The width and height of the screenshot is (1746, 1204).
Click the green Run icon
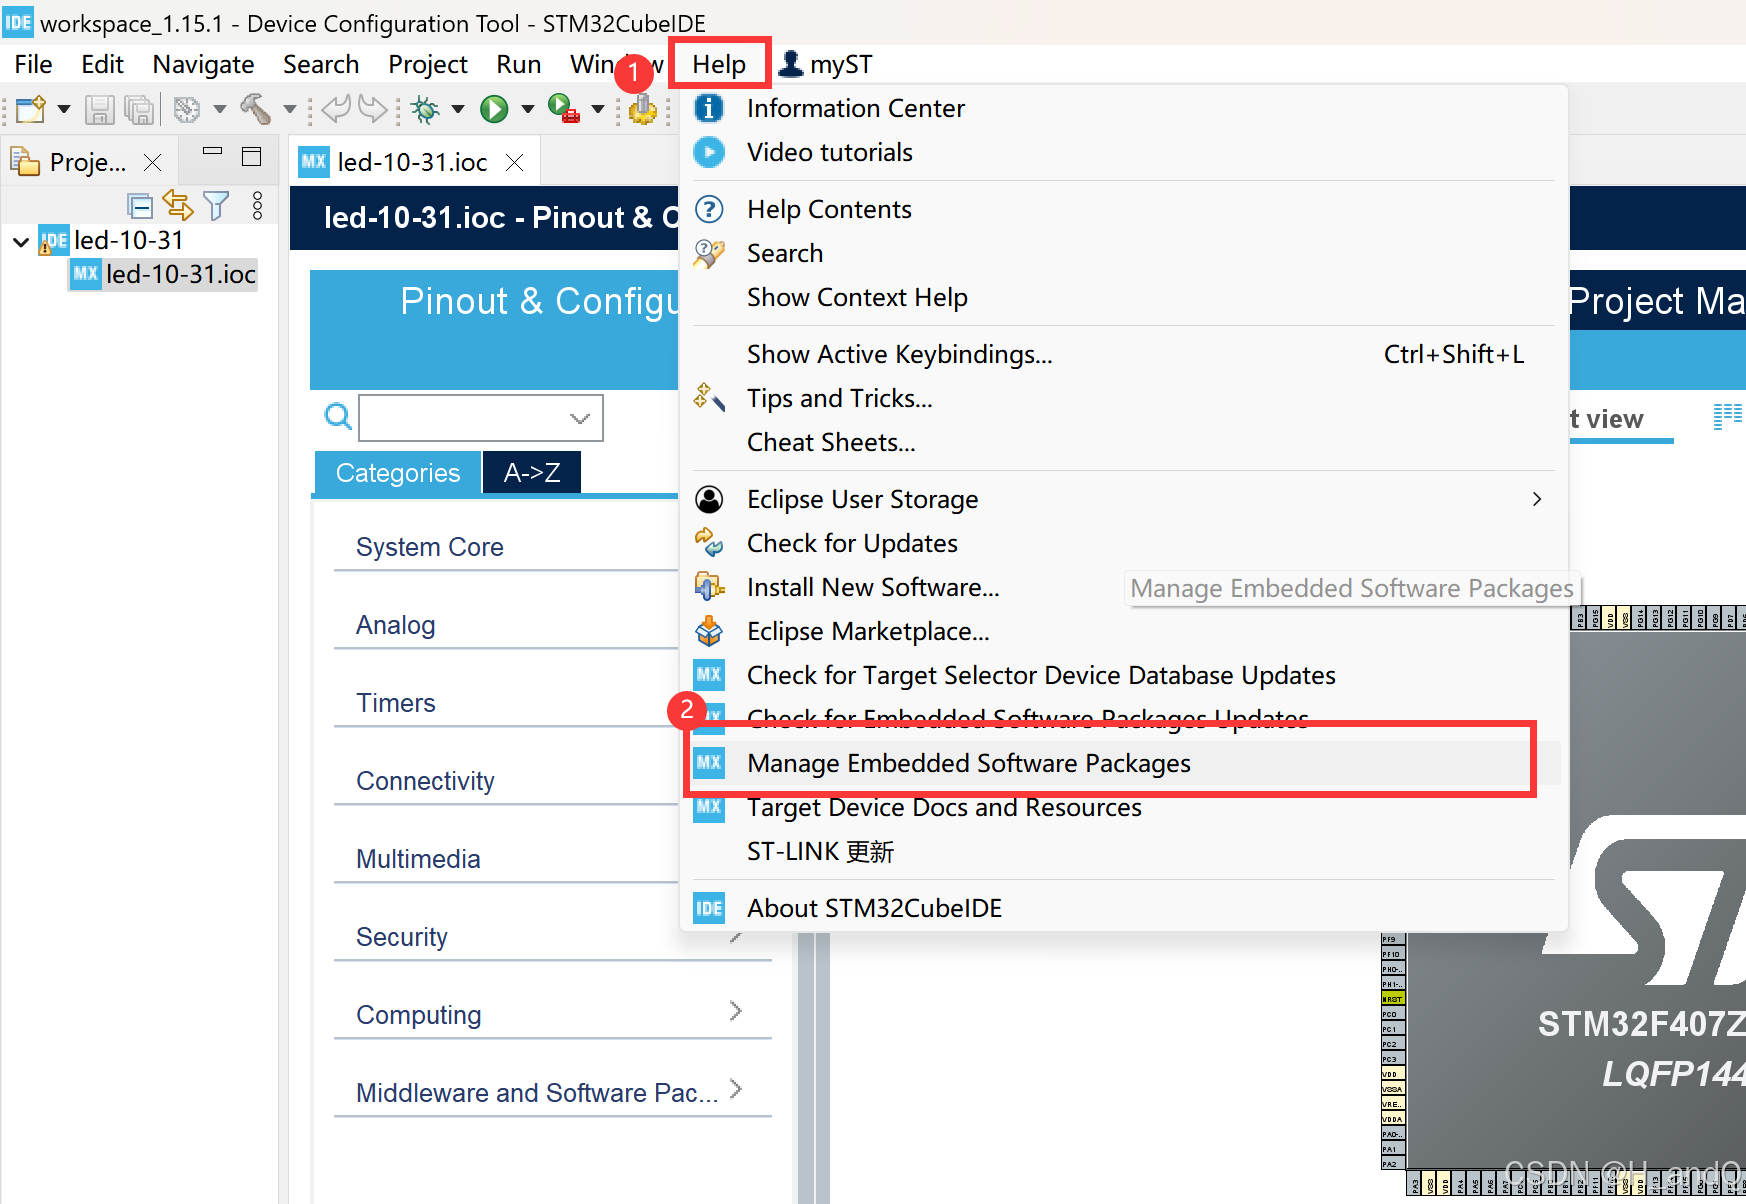click(x=494, y=109)
